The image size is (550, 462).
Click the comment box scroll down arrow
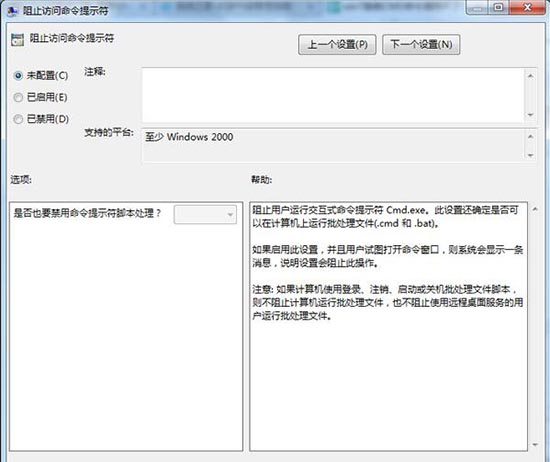[530, 115]
